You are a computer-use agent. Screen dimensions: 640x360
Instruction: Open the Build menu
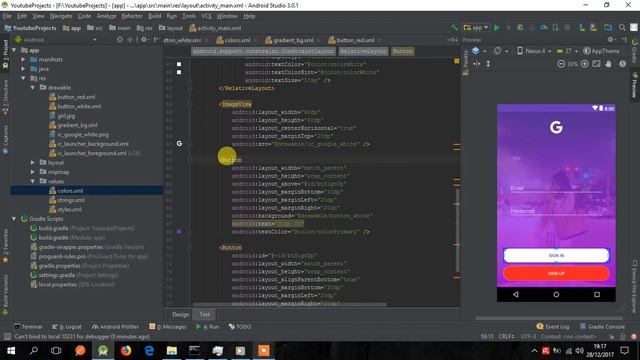pyautogui.click(x=154, y=16)
